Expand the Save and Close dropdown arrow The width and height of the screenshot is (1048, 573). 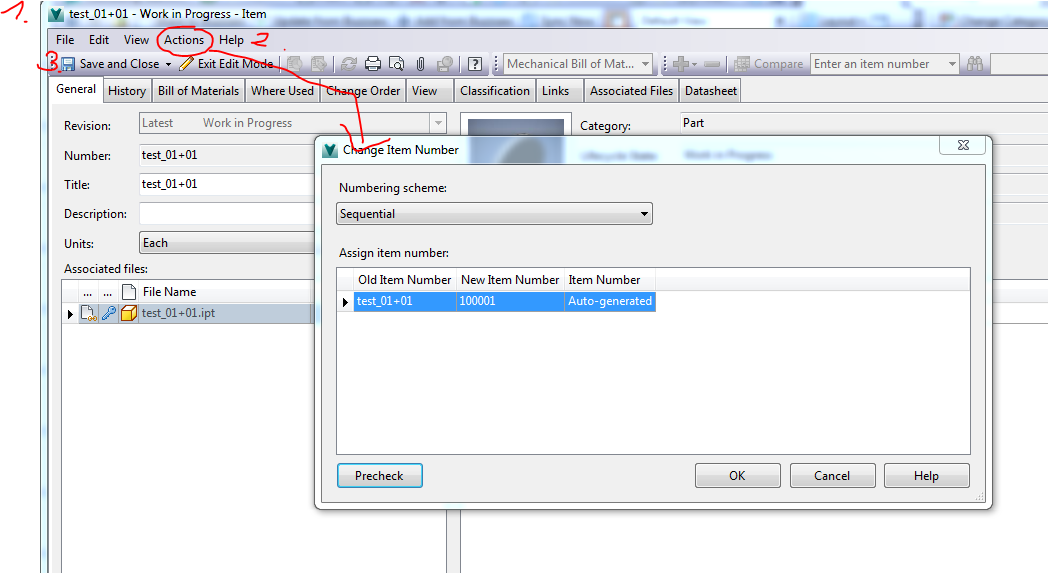point(168,65)
